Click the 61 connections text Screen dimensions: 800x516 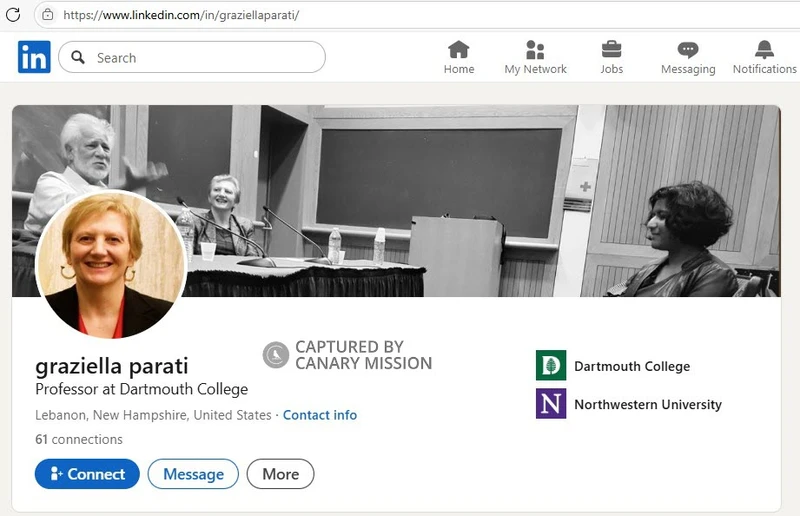tap(79, 439)
